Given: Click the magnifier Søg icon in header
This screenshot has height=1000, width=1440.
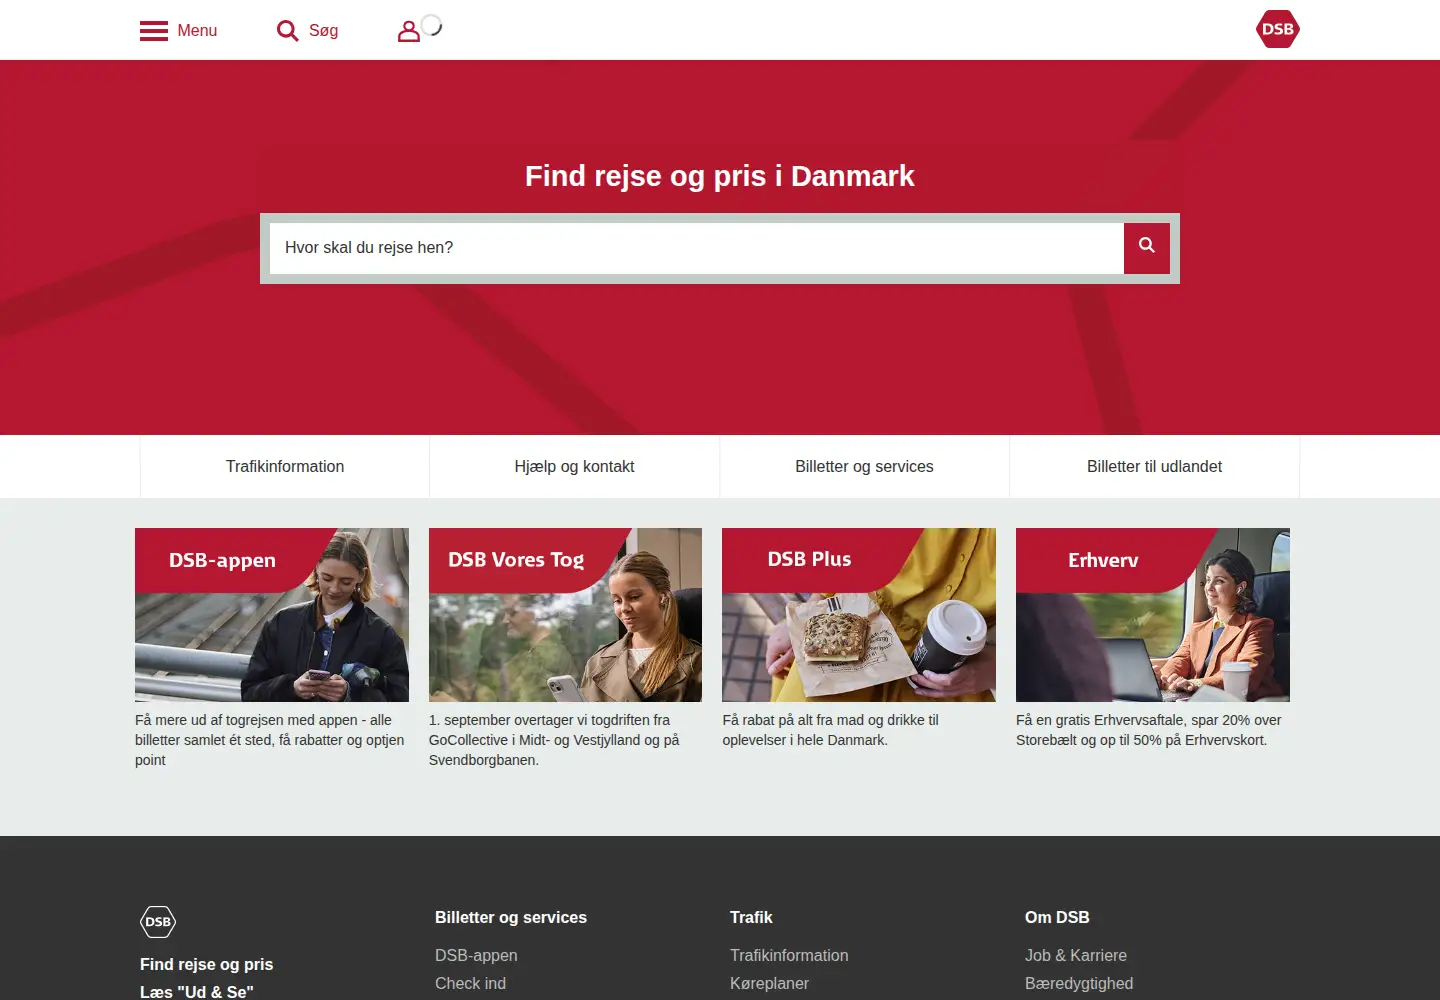Looking at the screenshot, I should [x=287, y=31].
